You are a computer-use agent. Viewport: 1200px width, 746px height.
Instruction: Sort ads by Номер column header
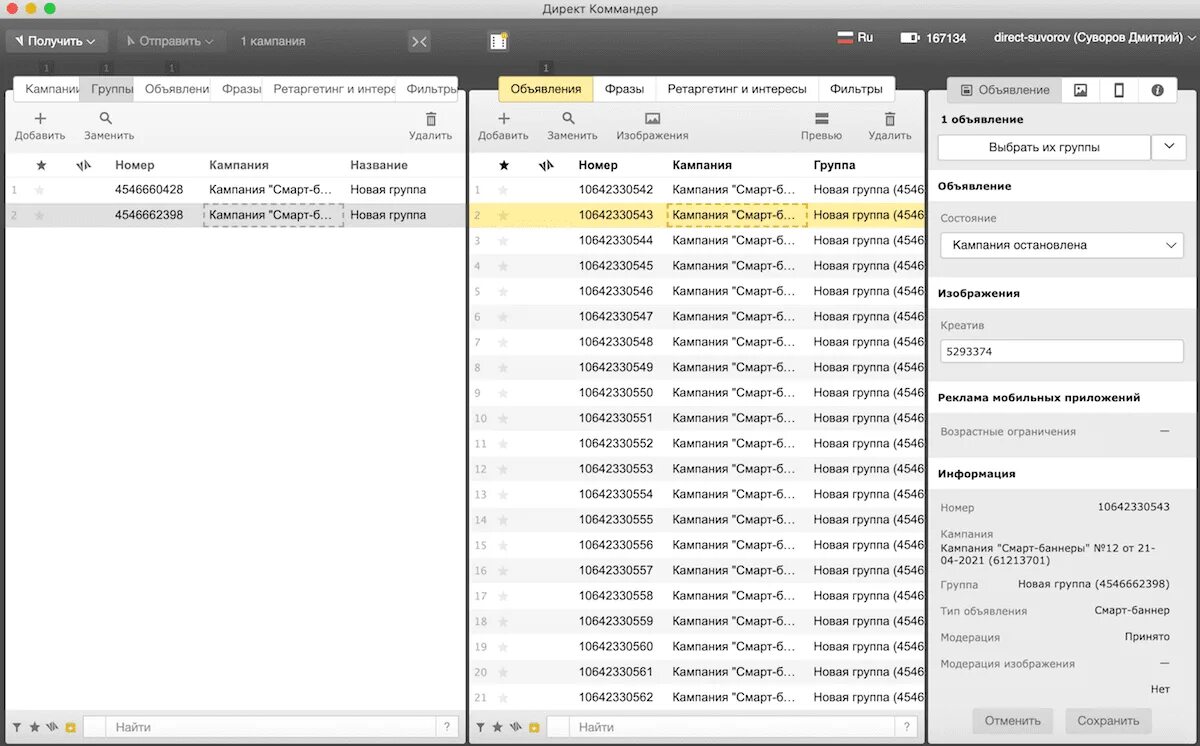click(x=598, y=165)
